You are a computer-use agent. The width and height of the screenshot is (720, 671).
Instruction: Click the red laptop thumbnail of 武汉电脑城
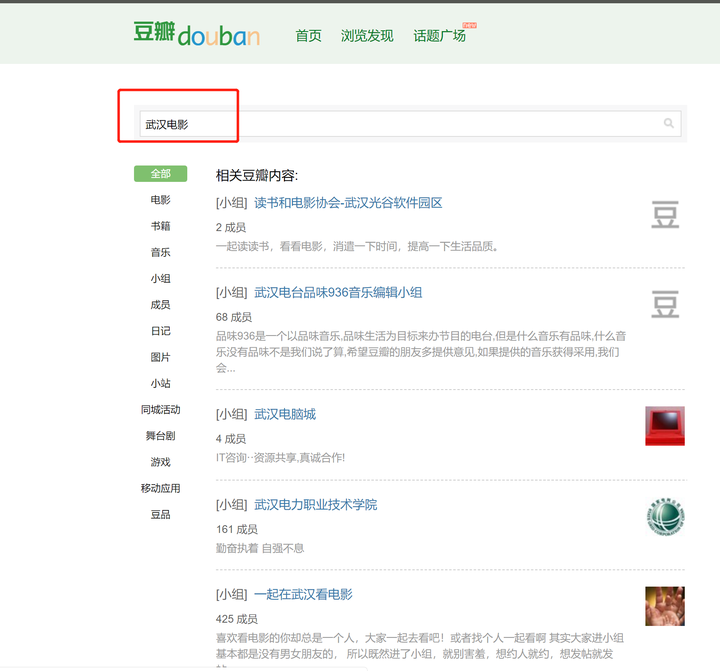(x=665, y=426)
